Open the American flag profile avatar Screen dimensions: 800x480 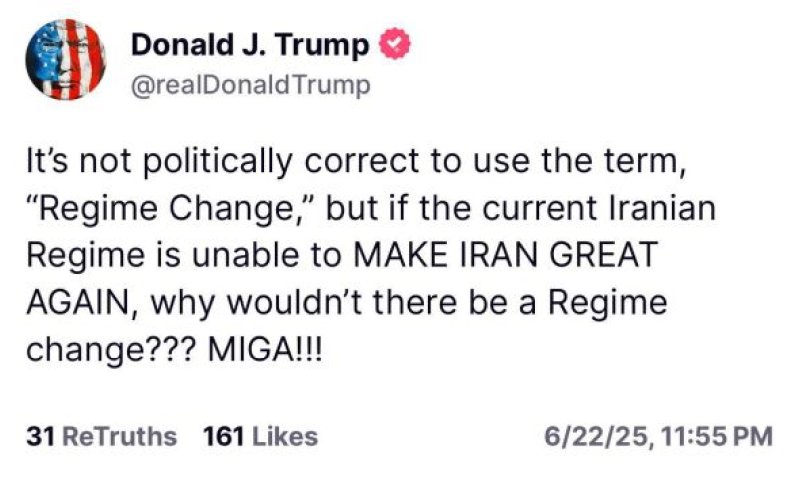pyautogui.click(x=66, y=60)
